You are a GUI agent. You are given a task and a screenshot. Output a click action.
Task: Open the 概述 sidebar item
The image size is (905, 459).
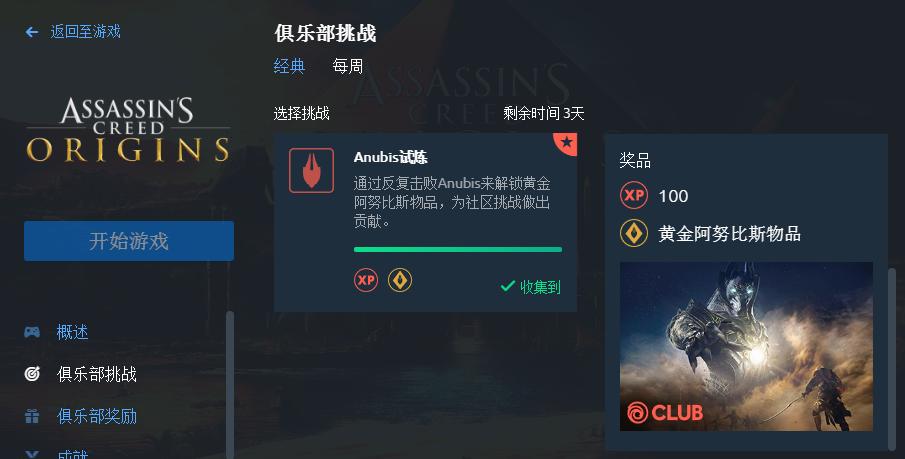(72, 332)
